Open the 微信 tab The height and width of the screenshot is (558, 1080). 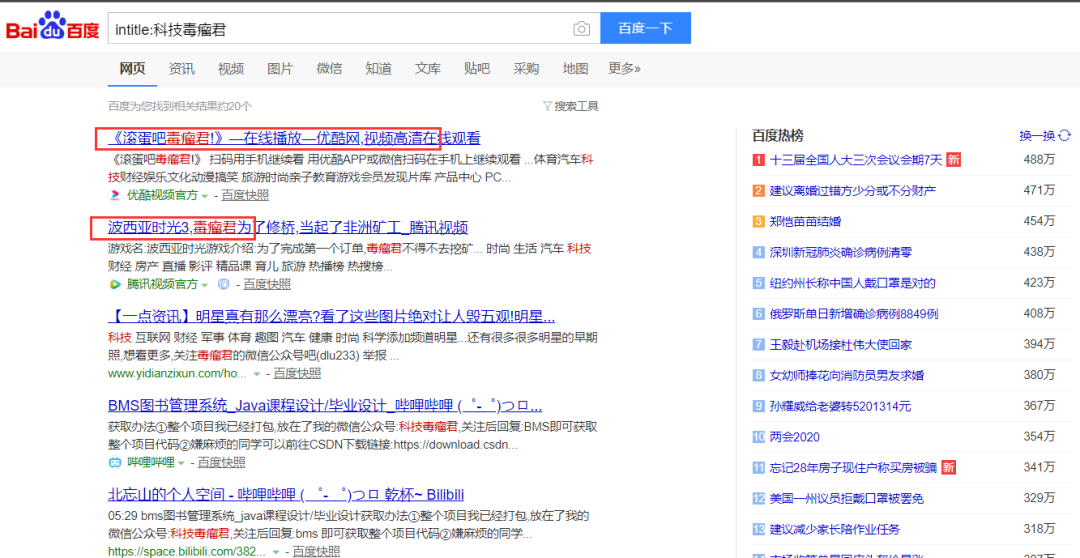click(329, 69)
